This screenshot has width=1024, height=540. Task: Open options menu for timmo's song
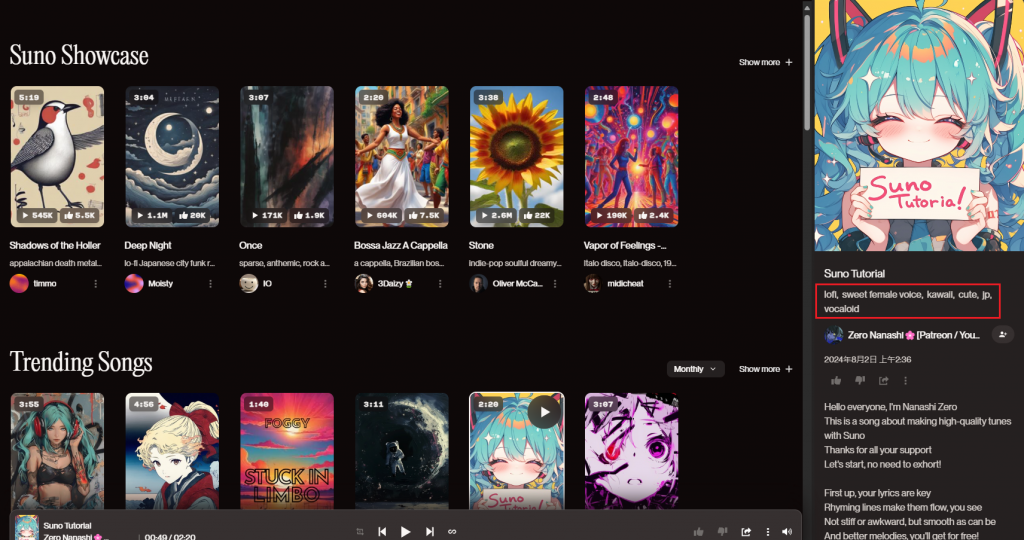point(96,283)
